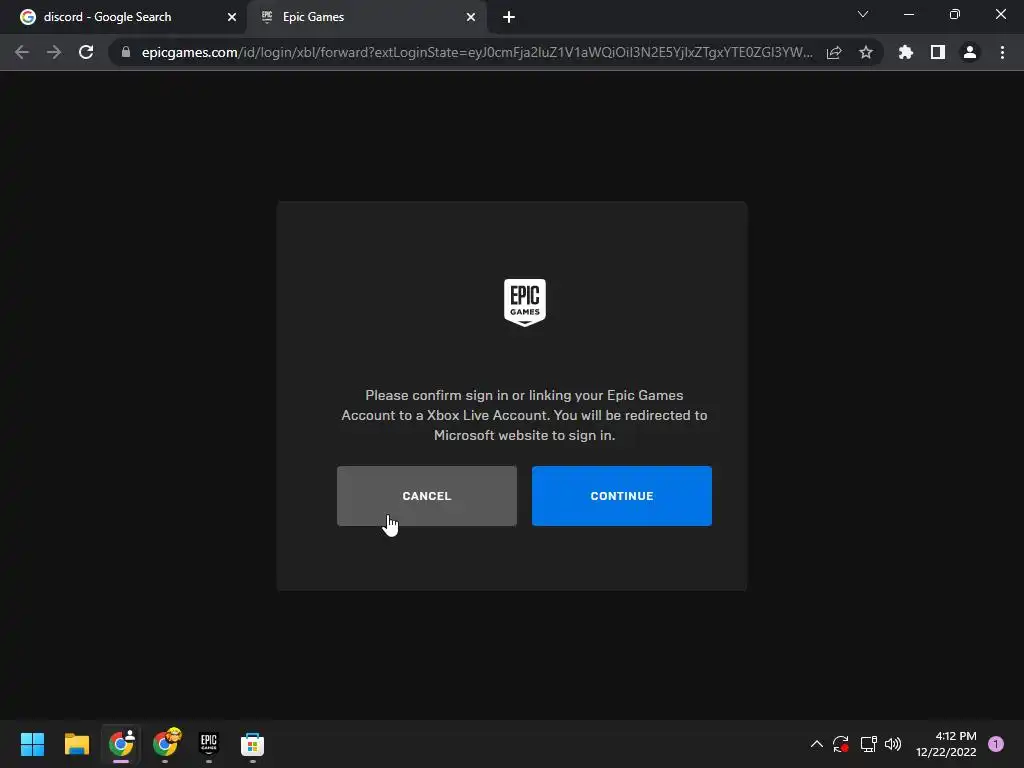Open the active Chrome taskbar icon
Viewport: 1024px width, 768px height.
pyautogui.click(x=121, y=744)
